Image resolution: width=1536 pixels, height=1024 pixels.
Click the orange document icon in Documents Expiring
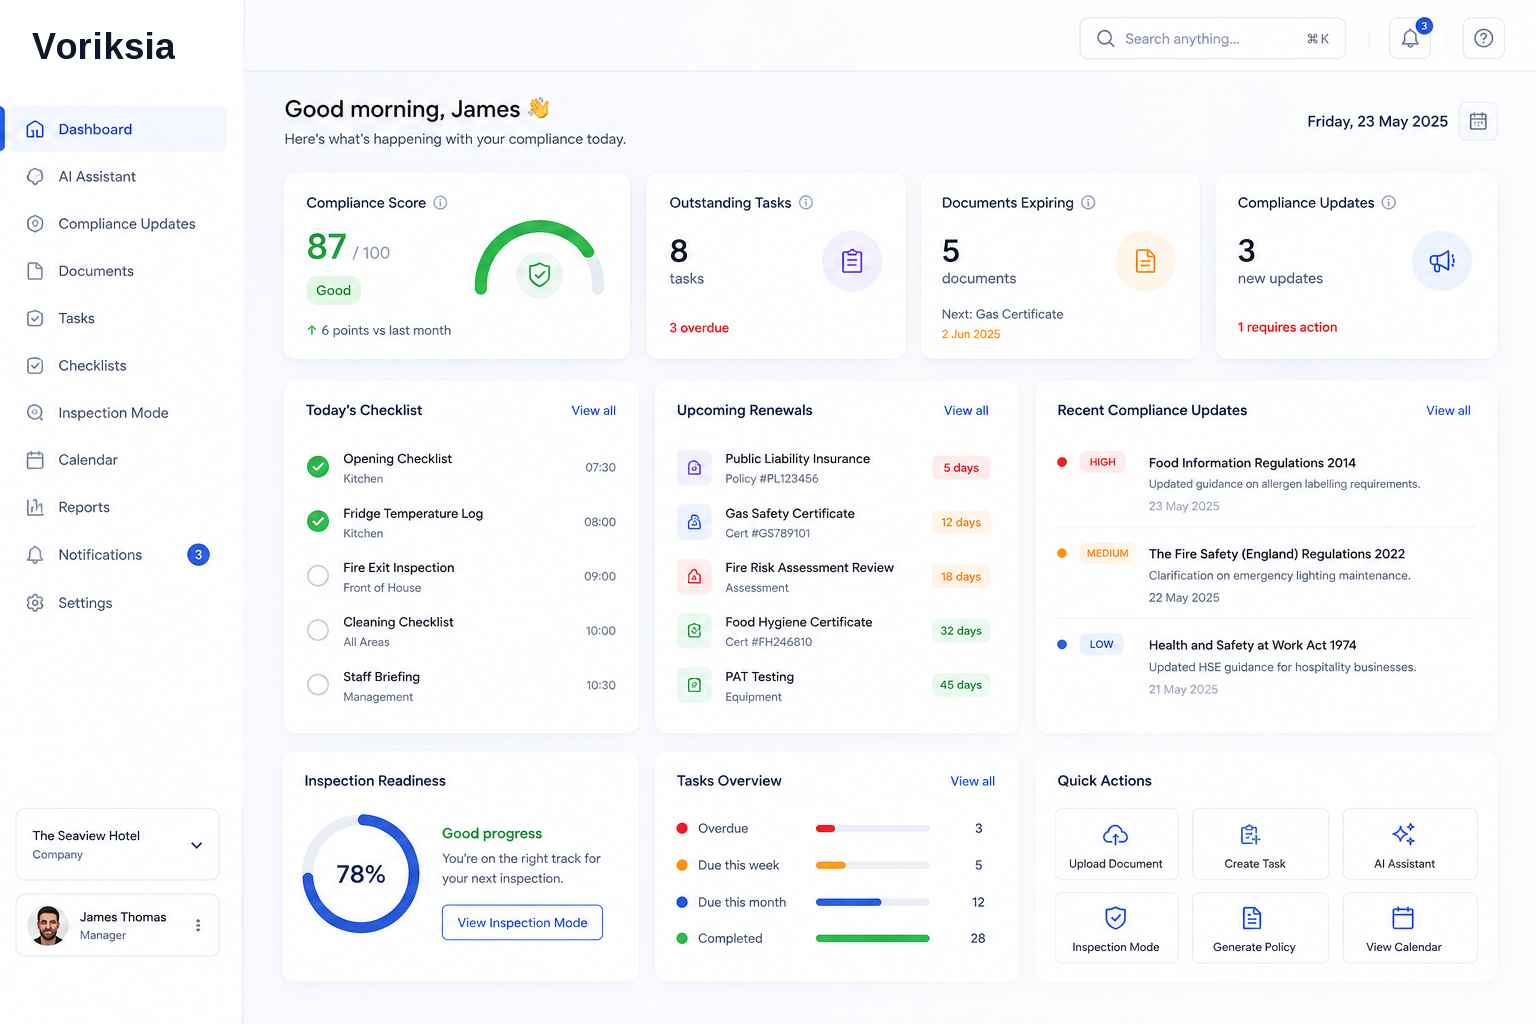click(x=1145, y=261)
